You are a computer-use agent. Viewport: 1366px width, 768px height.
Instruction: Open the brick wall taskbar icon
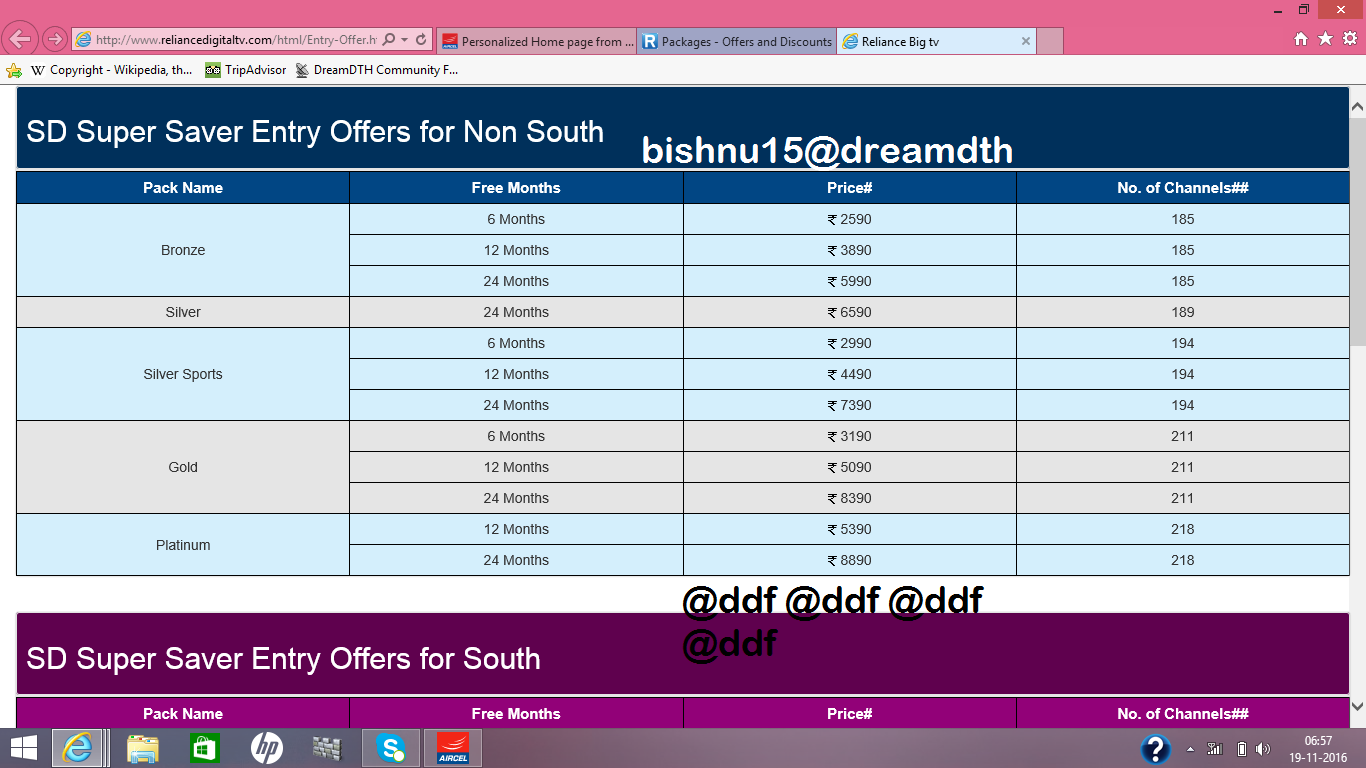pos(327,748)
